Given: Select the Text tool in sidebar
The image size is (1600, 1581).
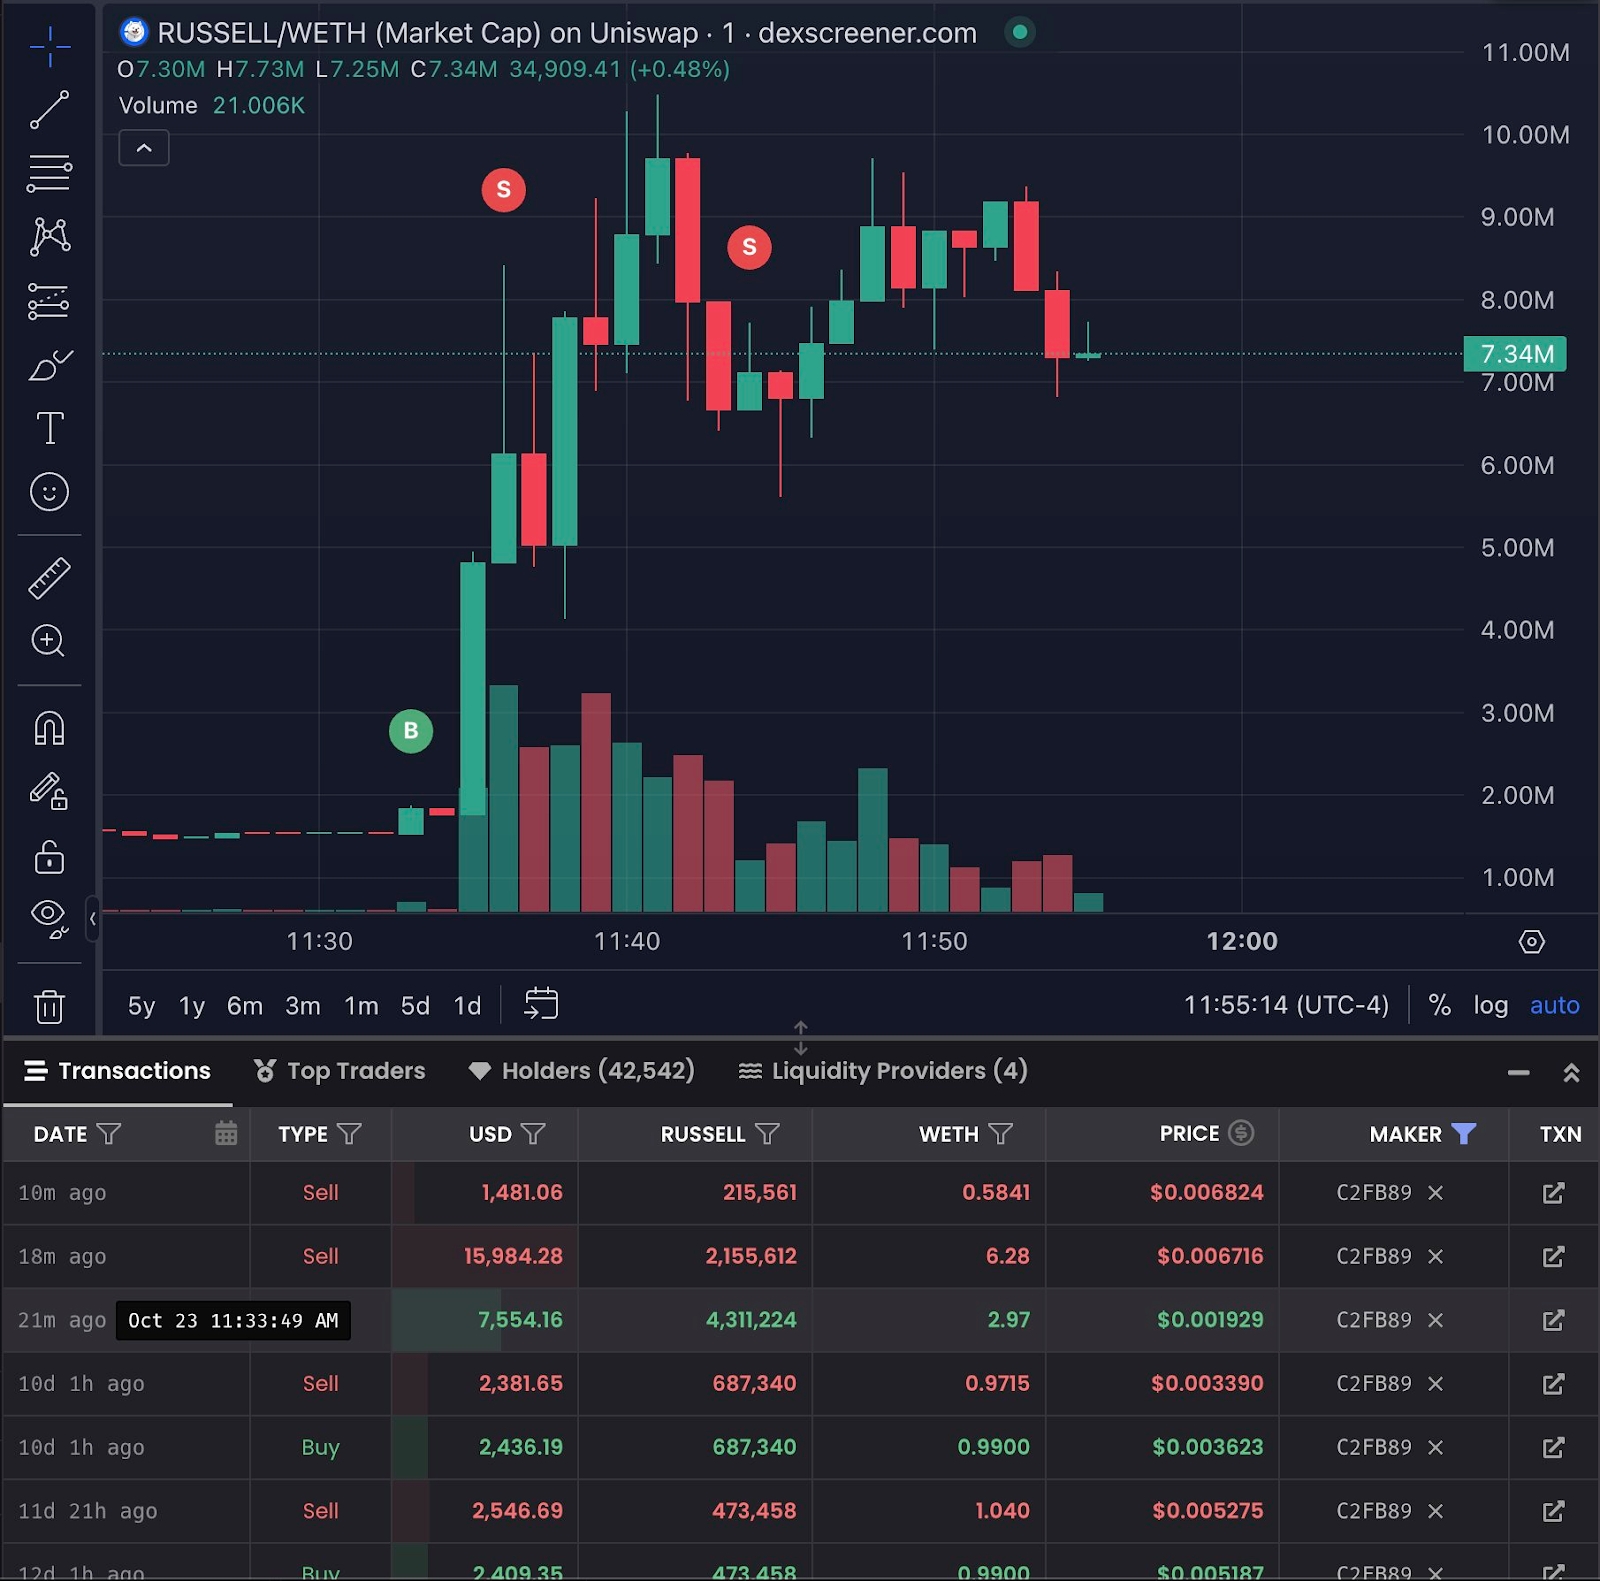Looking at the screenshot, I should [x=49, y=428].
